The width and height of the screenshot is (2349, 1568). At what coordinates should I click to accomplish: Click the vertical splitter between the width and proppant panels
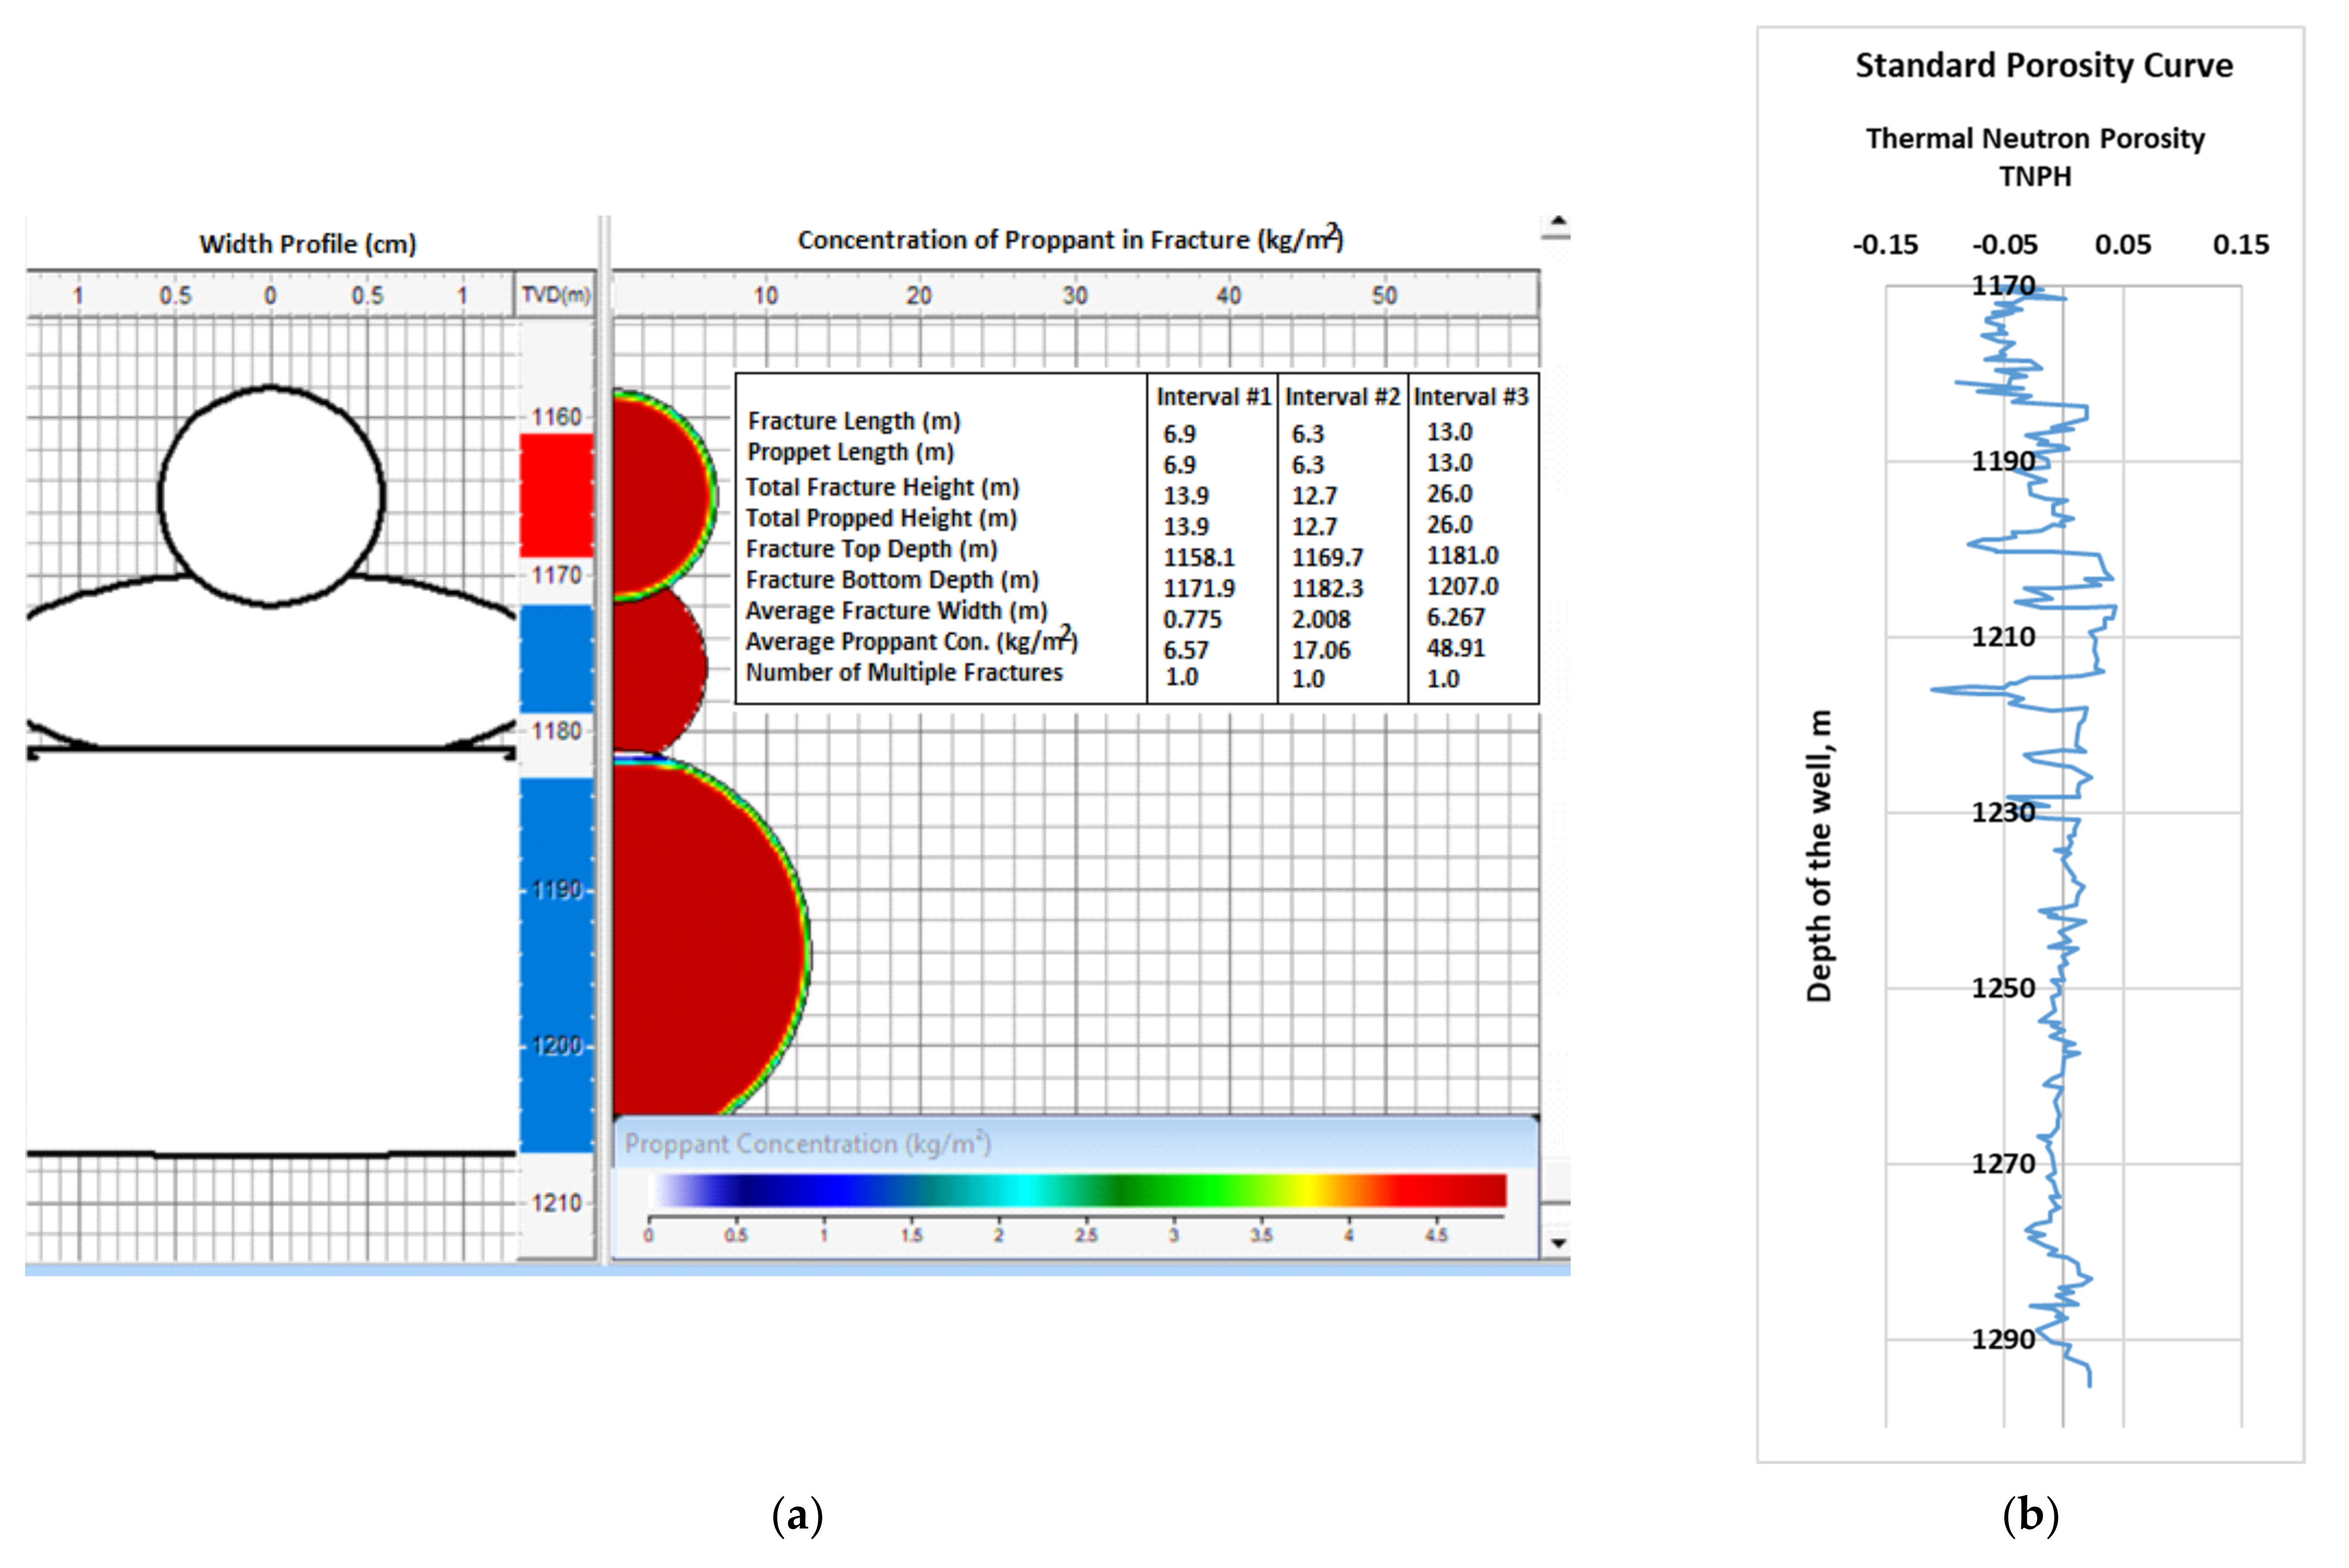click(603, 740)
